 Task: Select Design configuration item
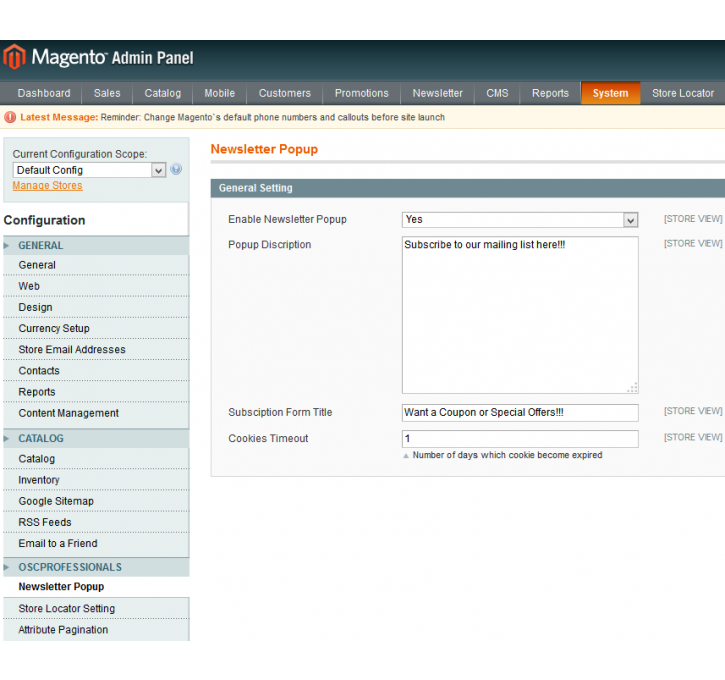96,307
